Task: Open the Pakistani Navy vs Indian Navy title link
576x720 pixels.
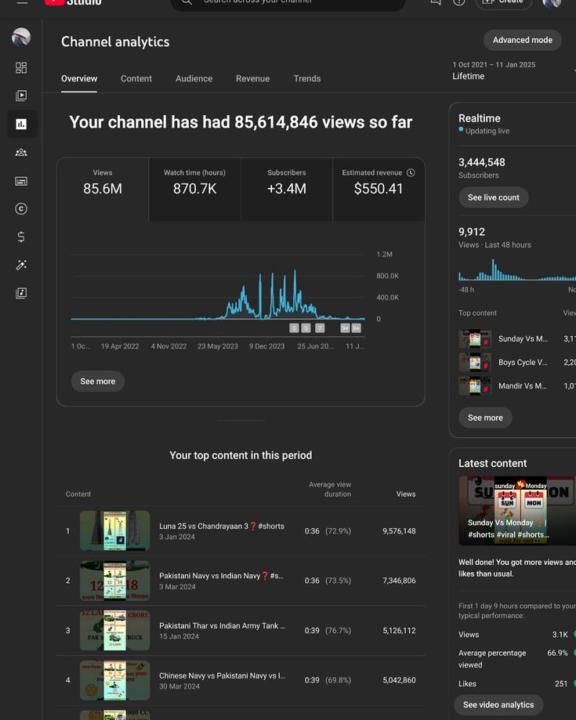Action: click(221, 576)
